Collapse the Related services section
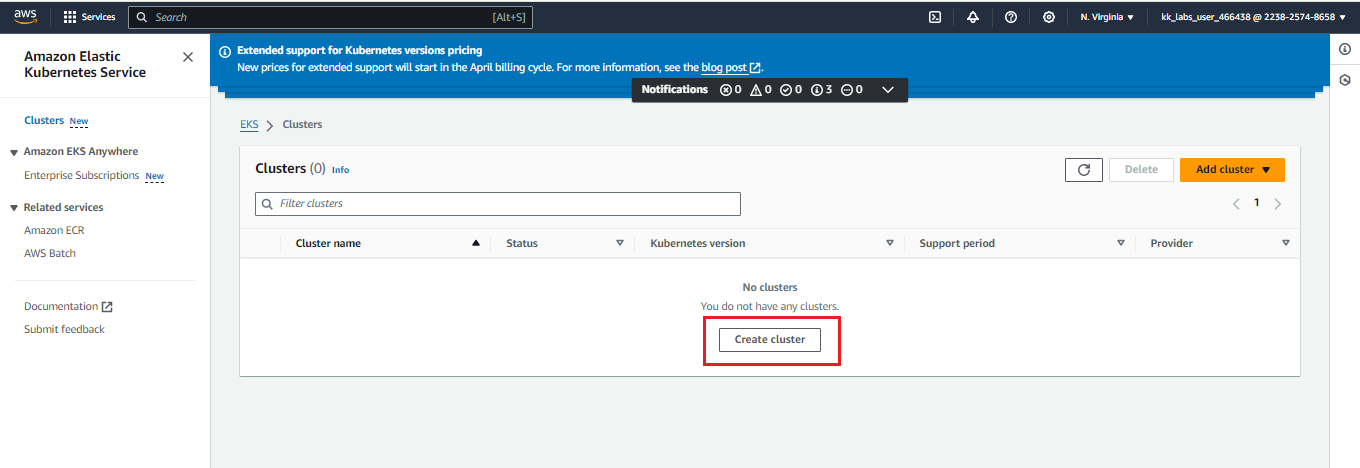The image size is (1360, 468). [x=14, y=208]
